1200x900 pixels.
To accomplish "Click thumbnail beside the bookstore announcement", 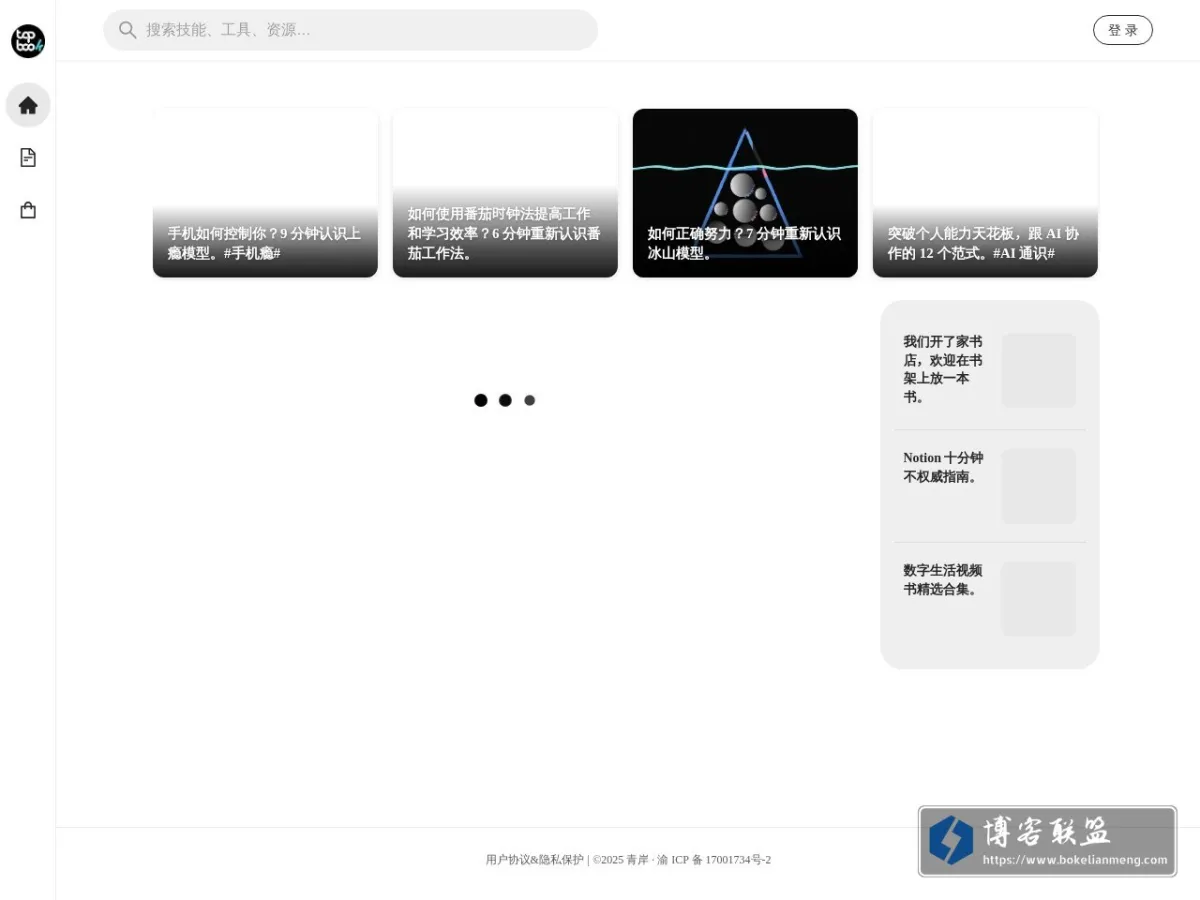I will coord(1039,370).
